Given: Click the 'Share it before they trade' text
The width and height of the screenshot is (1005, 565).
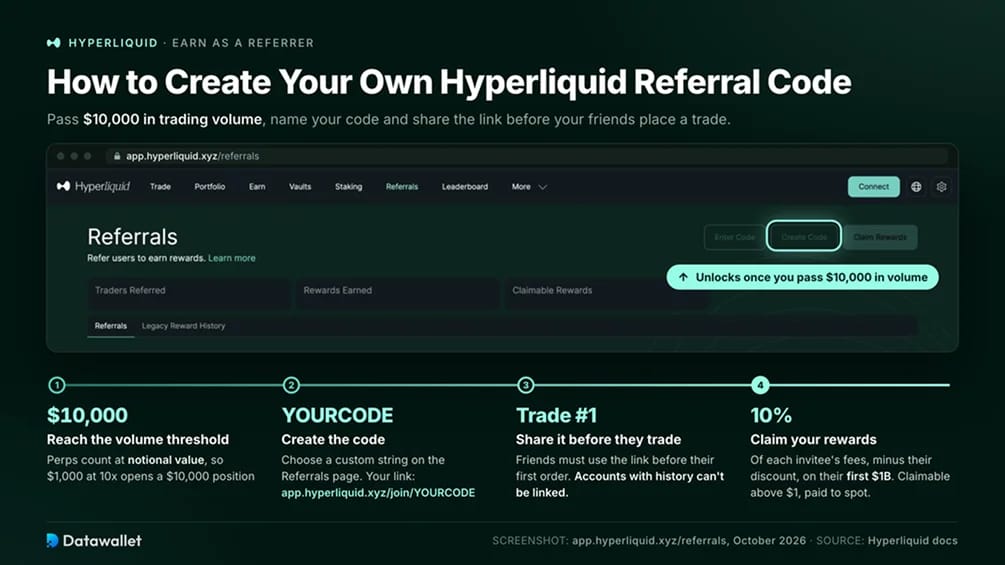Looking at the screenshot, I should [599, 439].
